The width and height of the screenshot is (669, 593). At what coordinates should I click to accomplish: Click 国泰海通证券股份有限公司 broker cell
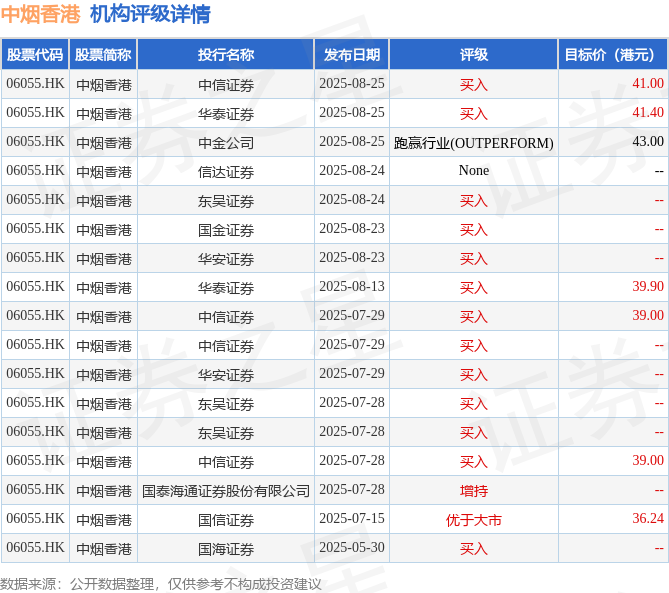click(226, 491)
